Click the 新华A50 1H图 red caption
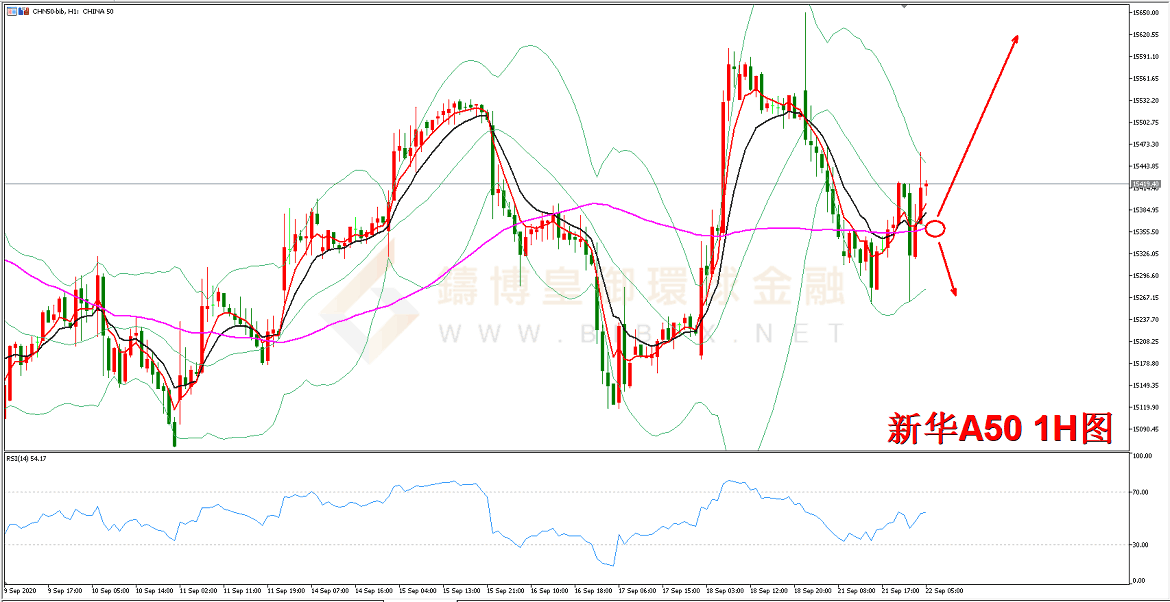 tap(1000, 428)
